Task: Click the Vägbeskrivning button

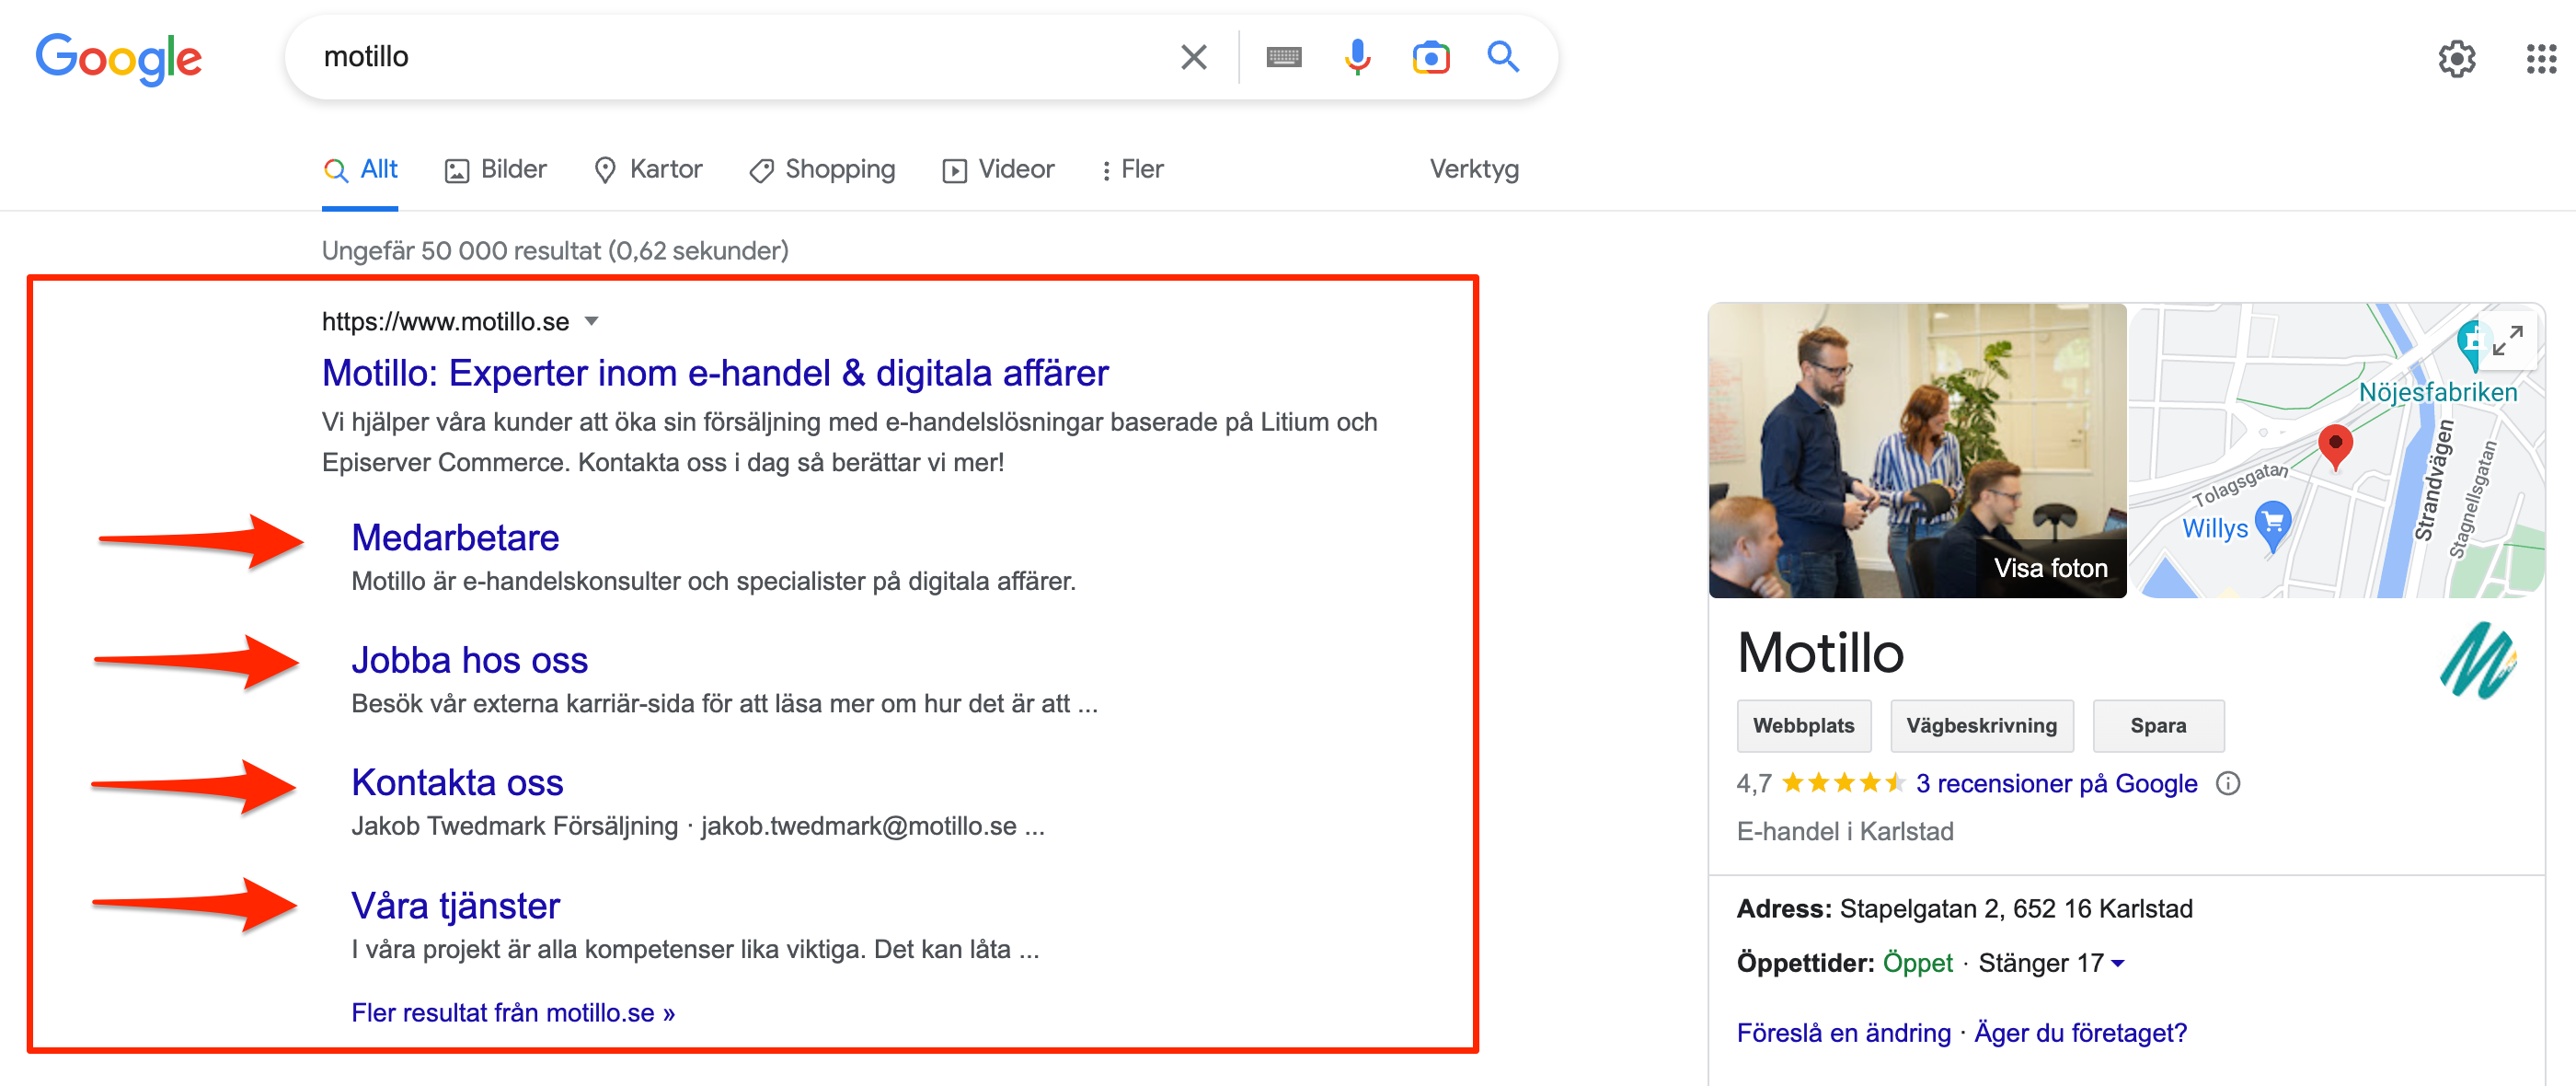Action: pyautogui.click(x=1981, y=725)
